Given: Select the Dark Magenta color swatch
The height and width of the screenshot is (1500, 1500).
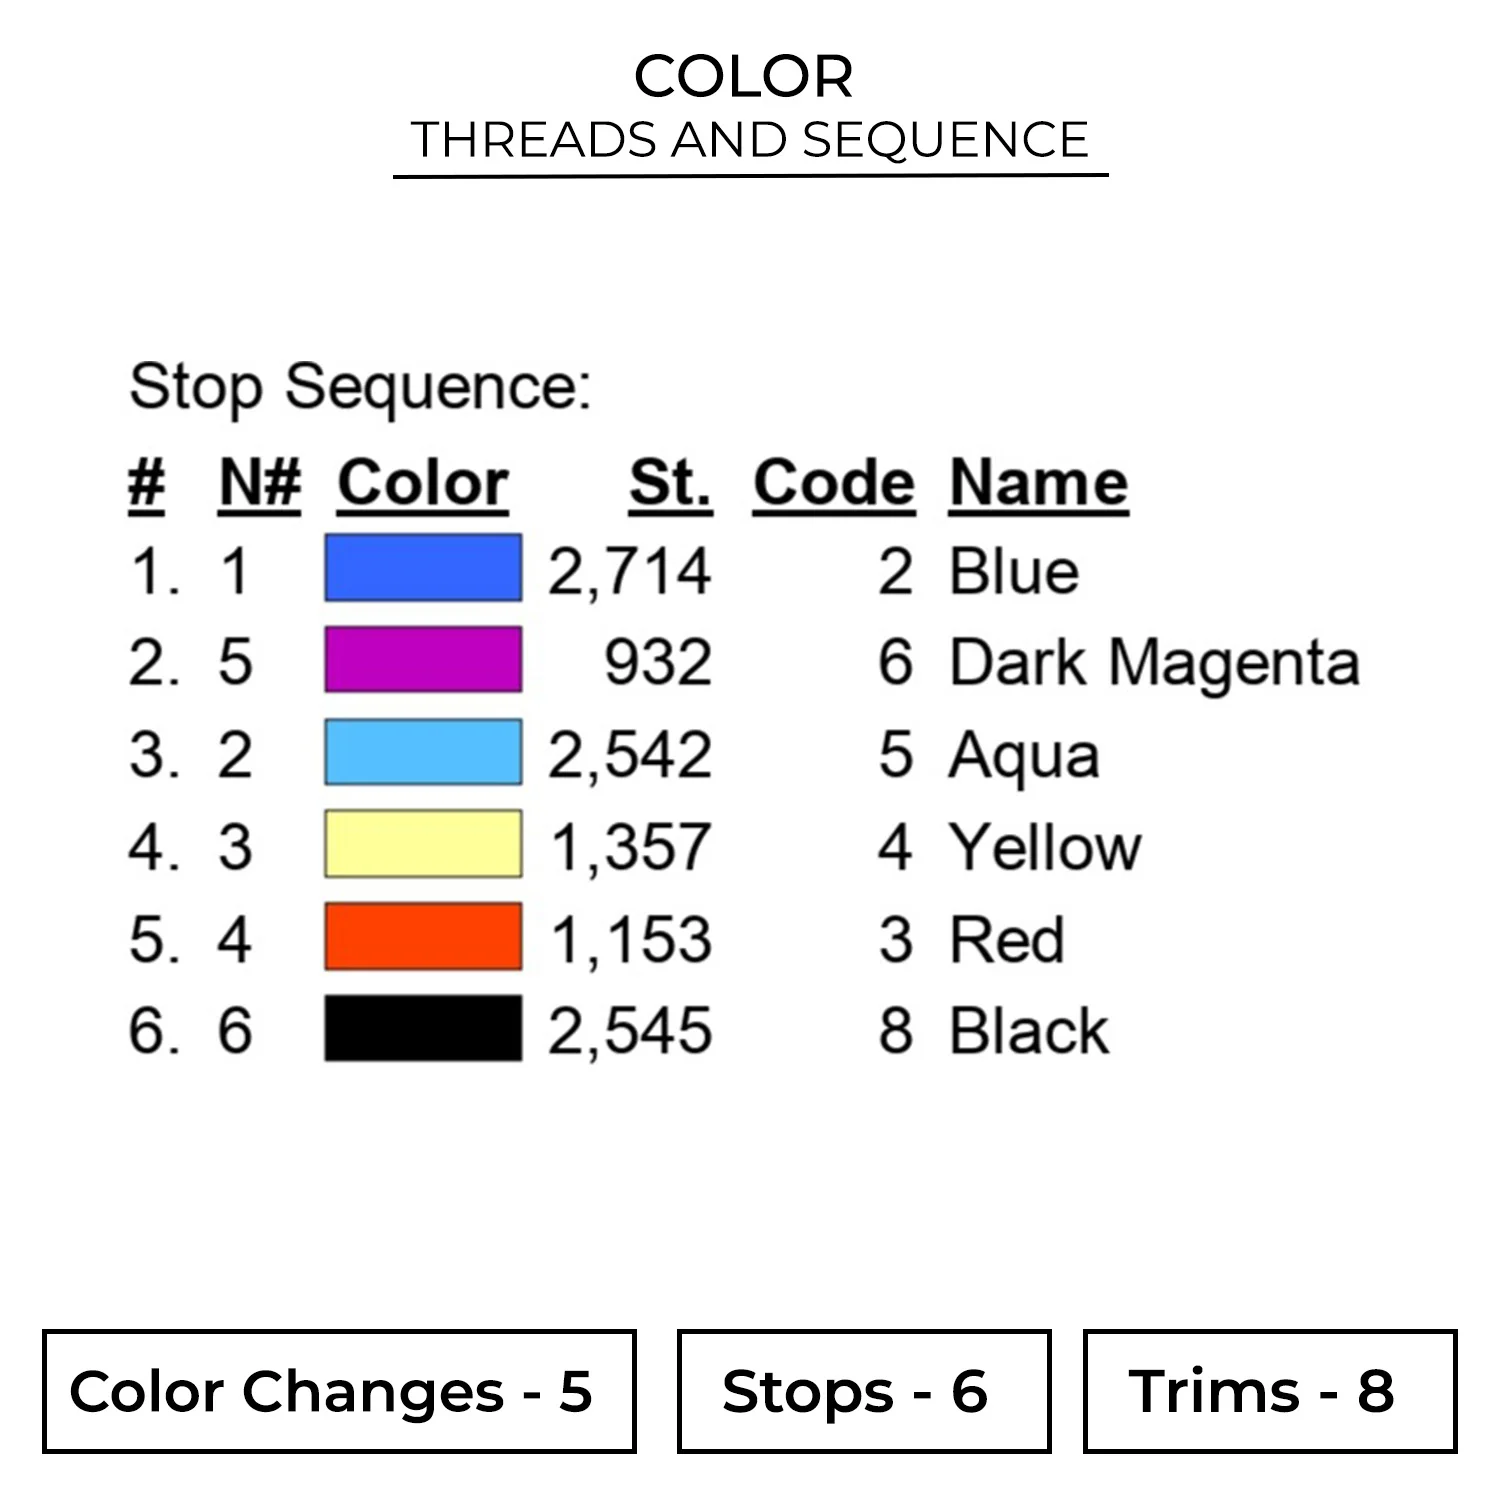Looking at the screenshot, I should coord(422,660).
